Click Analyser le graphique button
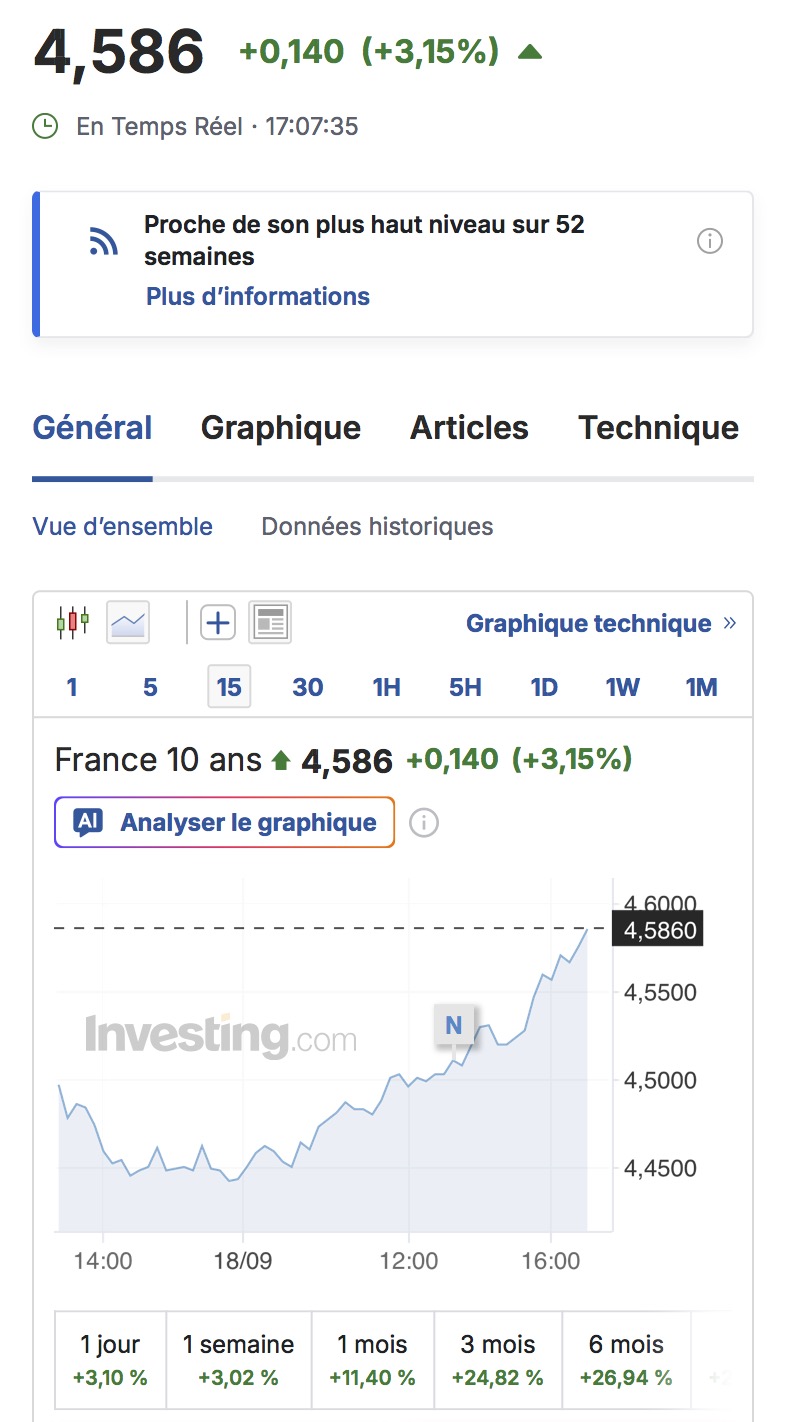The image size is (786, 1422). pyautogui.click(x=225, y=823)
